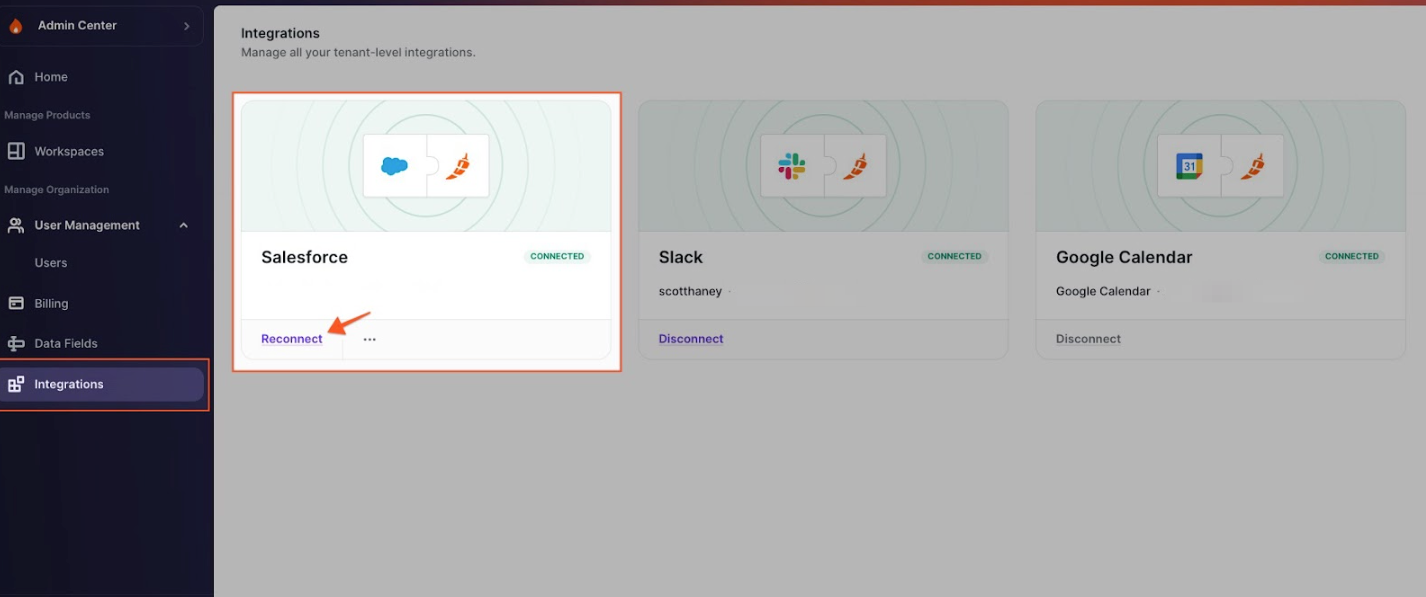Click Google Calendar CONNECTED status badge
Image resolution: width=1426 pixels, height=597 pixels.
[x=1352, y=256]
